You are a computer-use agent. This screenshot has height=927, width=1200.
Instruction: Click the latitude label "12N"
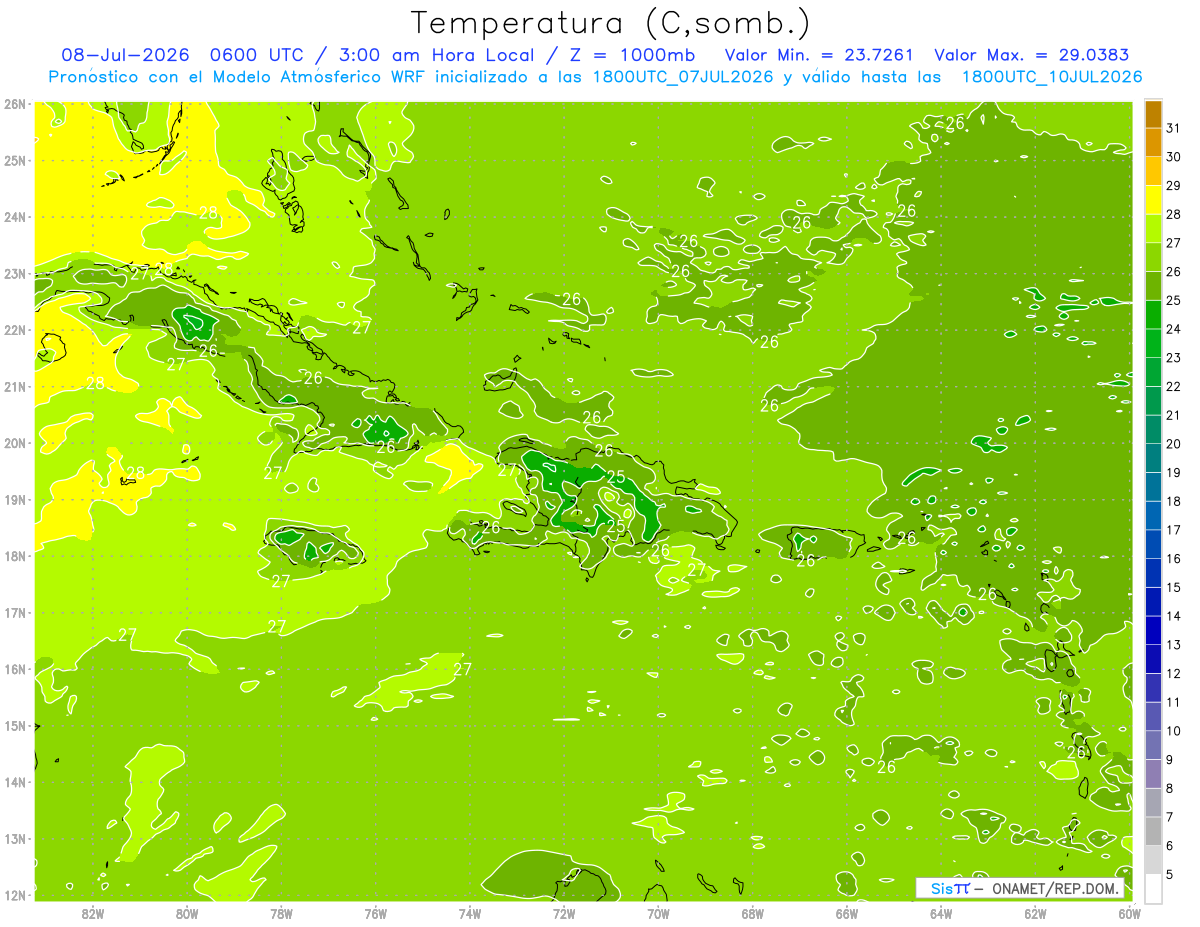[14, 895]
